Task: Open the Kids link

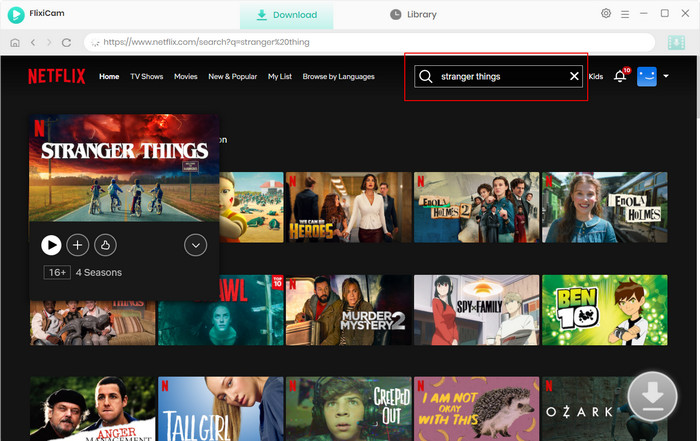Action: 596,77
